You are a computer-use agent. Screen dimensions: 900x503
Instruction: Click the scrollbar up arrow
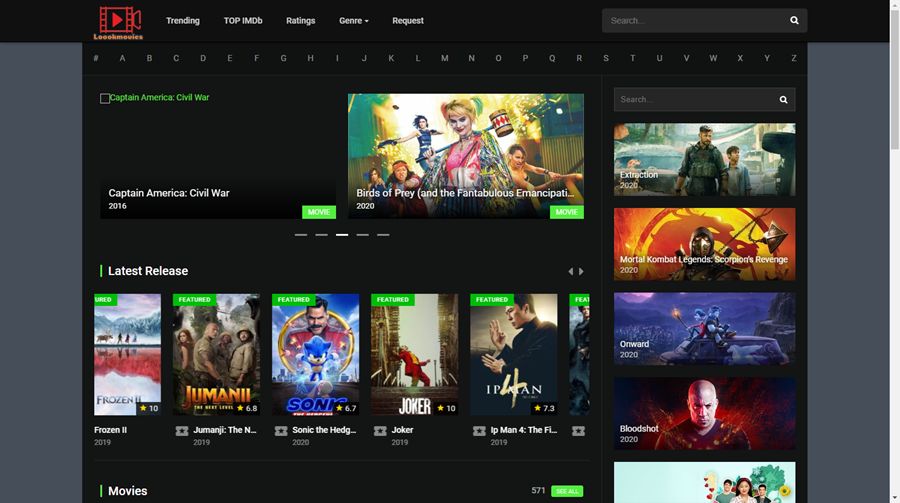click(895, 4)
